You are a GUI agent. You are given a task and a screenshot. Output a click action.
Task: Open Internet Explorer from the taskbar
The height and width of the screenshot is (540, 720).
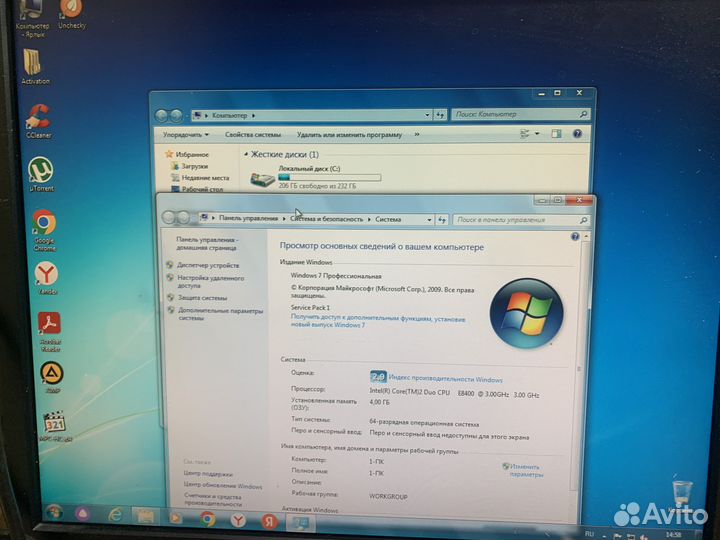click(116, 514)
